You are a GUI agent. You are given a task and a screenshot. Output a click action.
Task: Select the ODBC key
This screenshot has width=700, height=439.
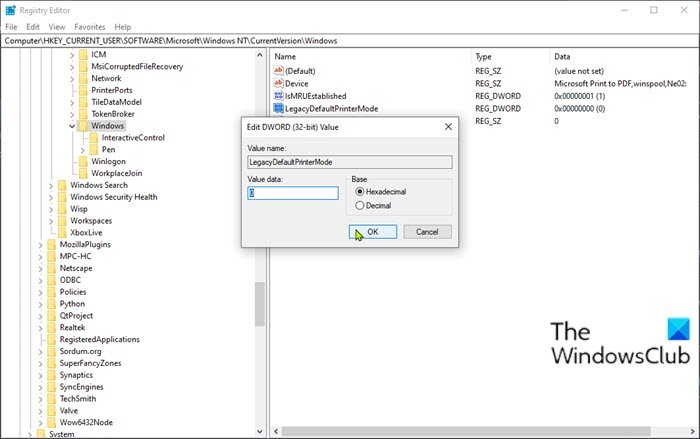coord(70,280)
